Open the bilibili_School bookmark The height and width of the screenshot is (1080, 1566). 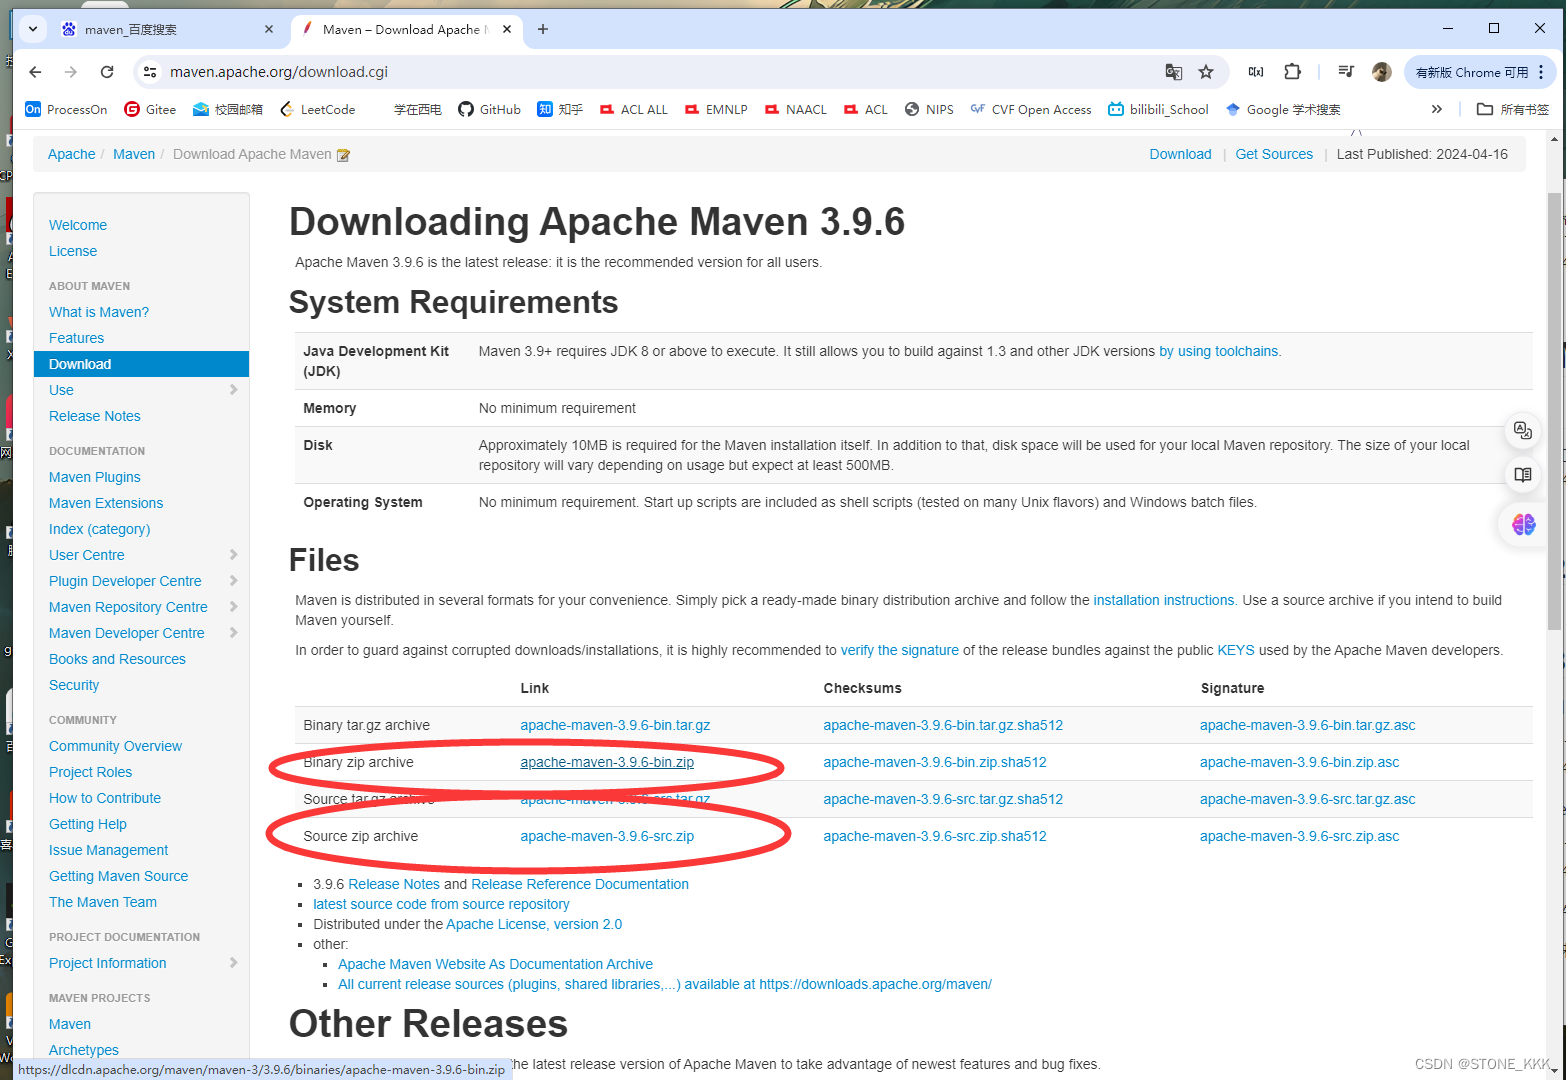[1158, 109]
